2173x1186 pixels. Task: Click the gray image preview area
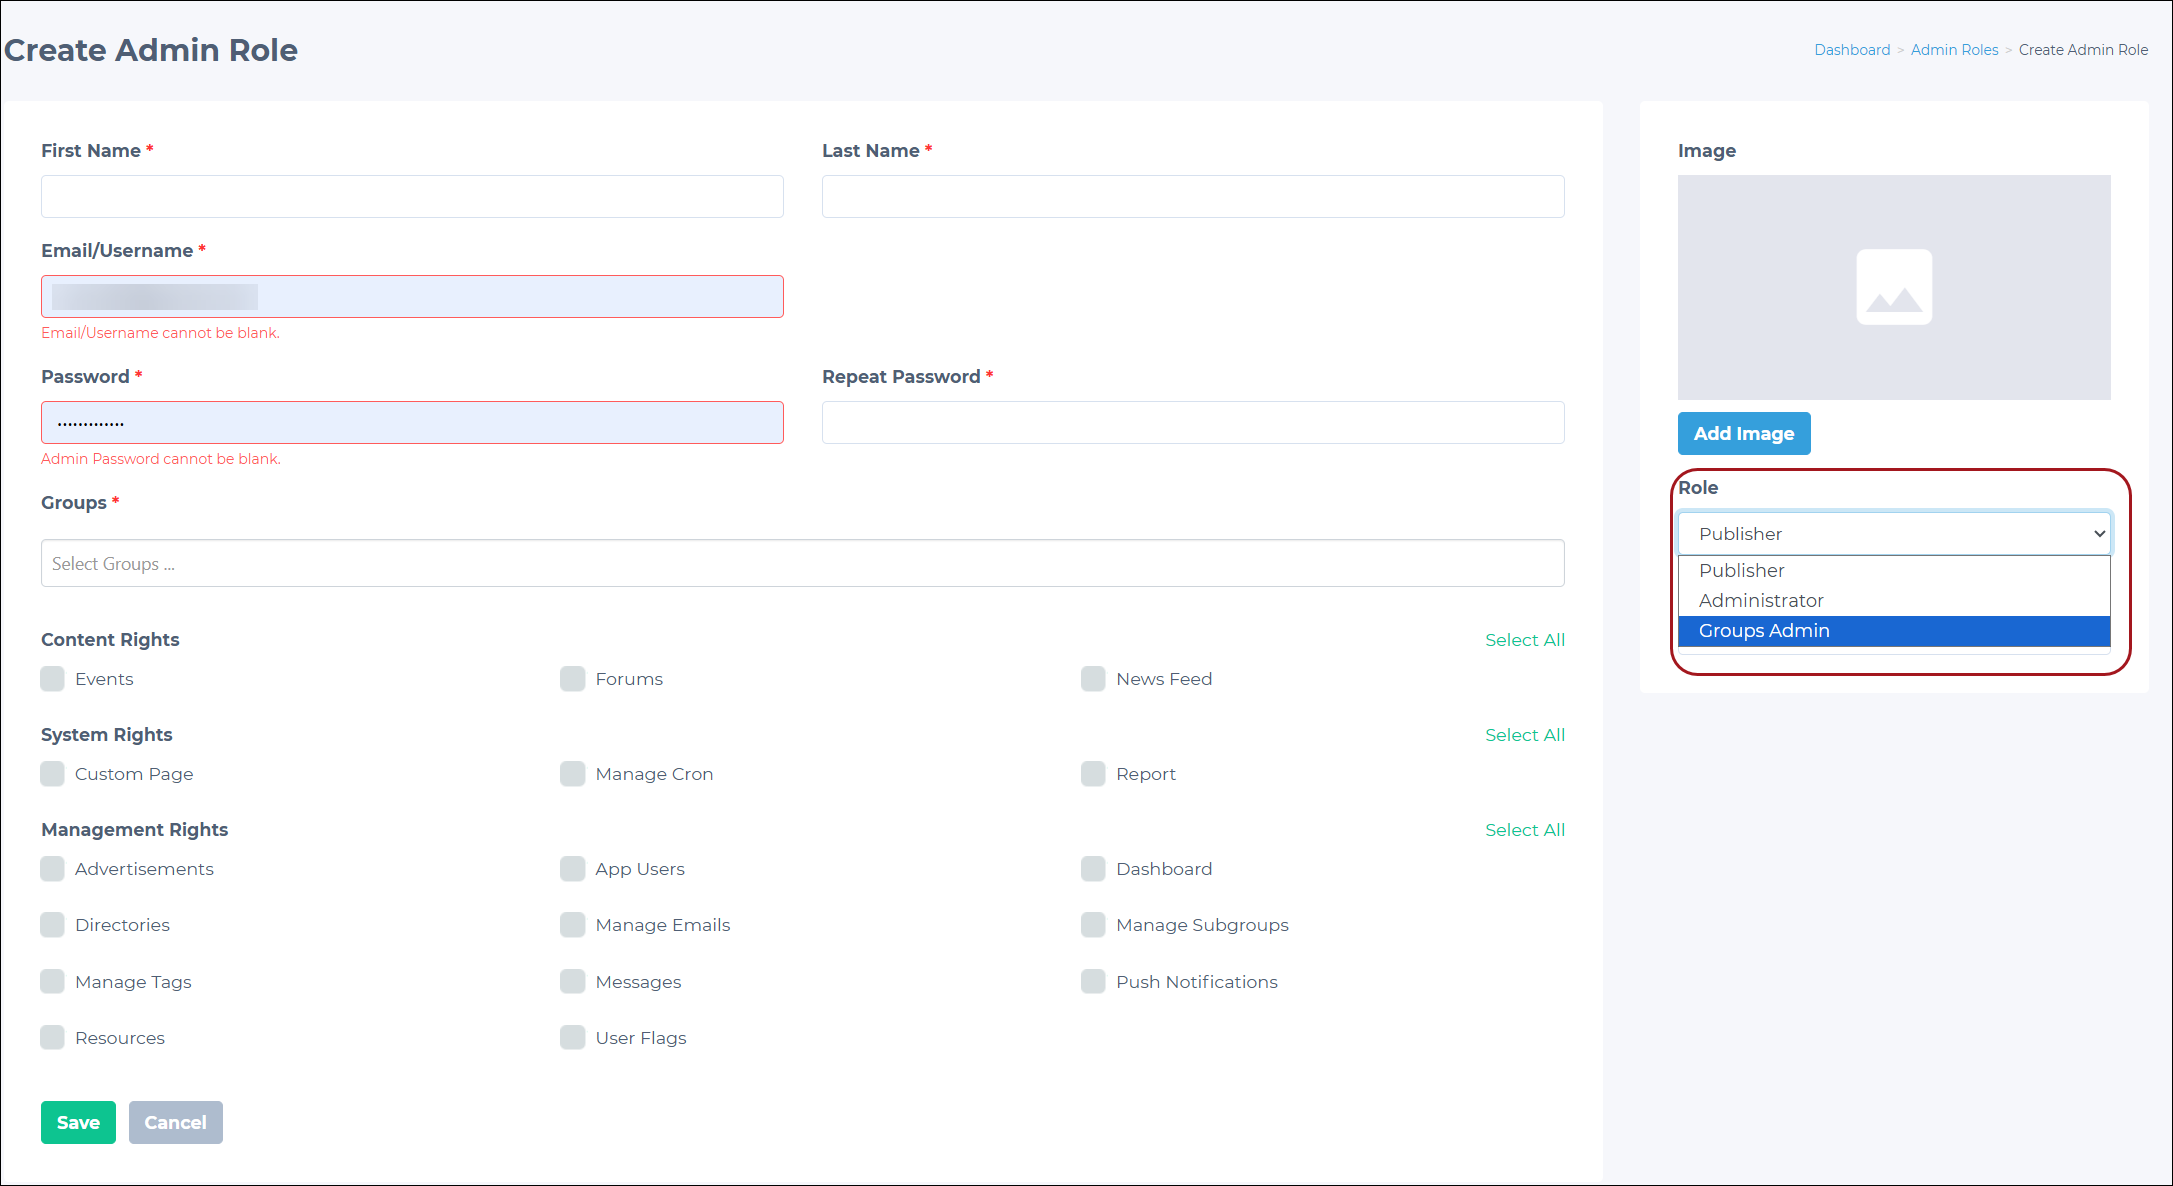(x=1894, y=288)
